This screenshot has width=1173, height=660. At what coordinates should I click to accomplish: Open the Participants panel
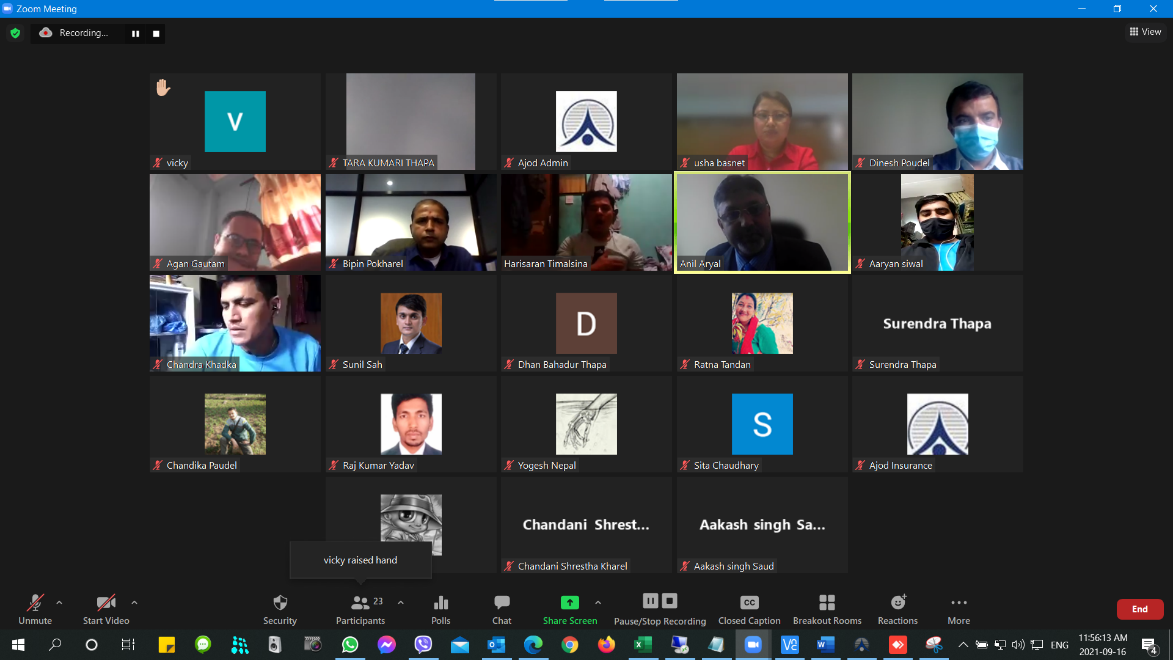click(x=360, y=603)
